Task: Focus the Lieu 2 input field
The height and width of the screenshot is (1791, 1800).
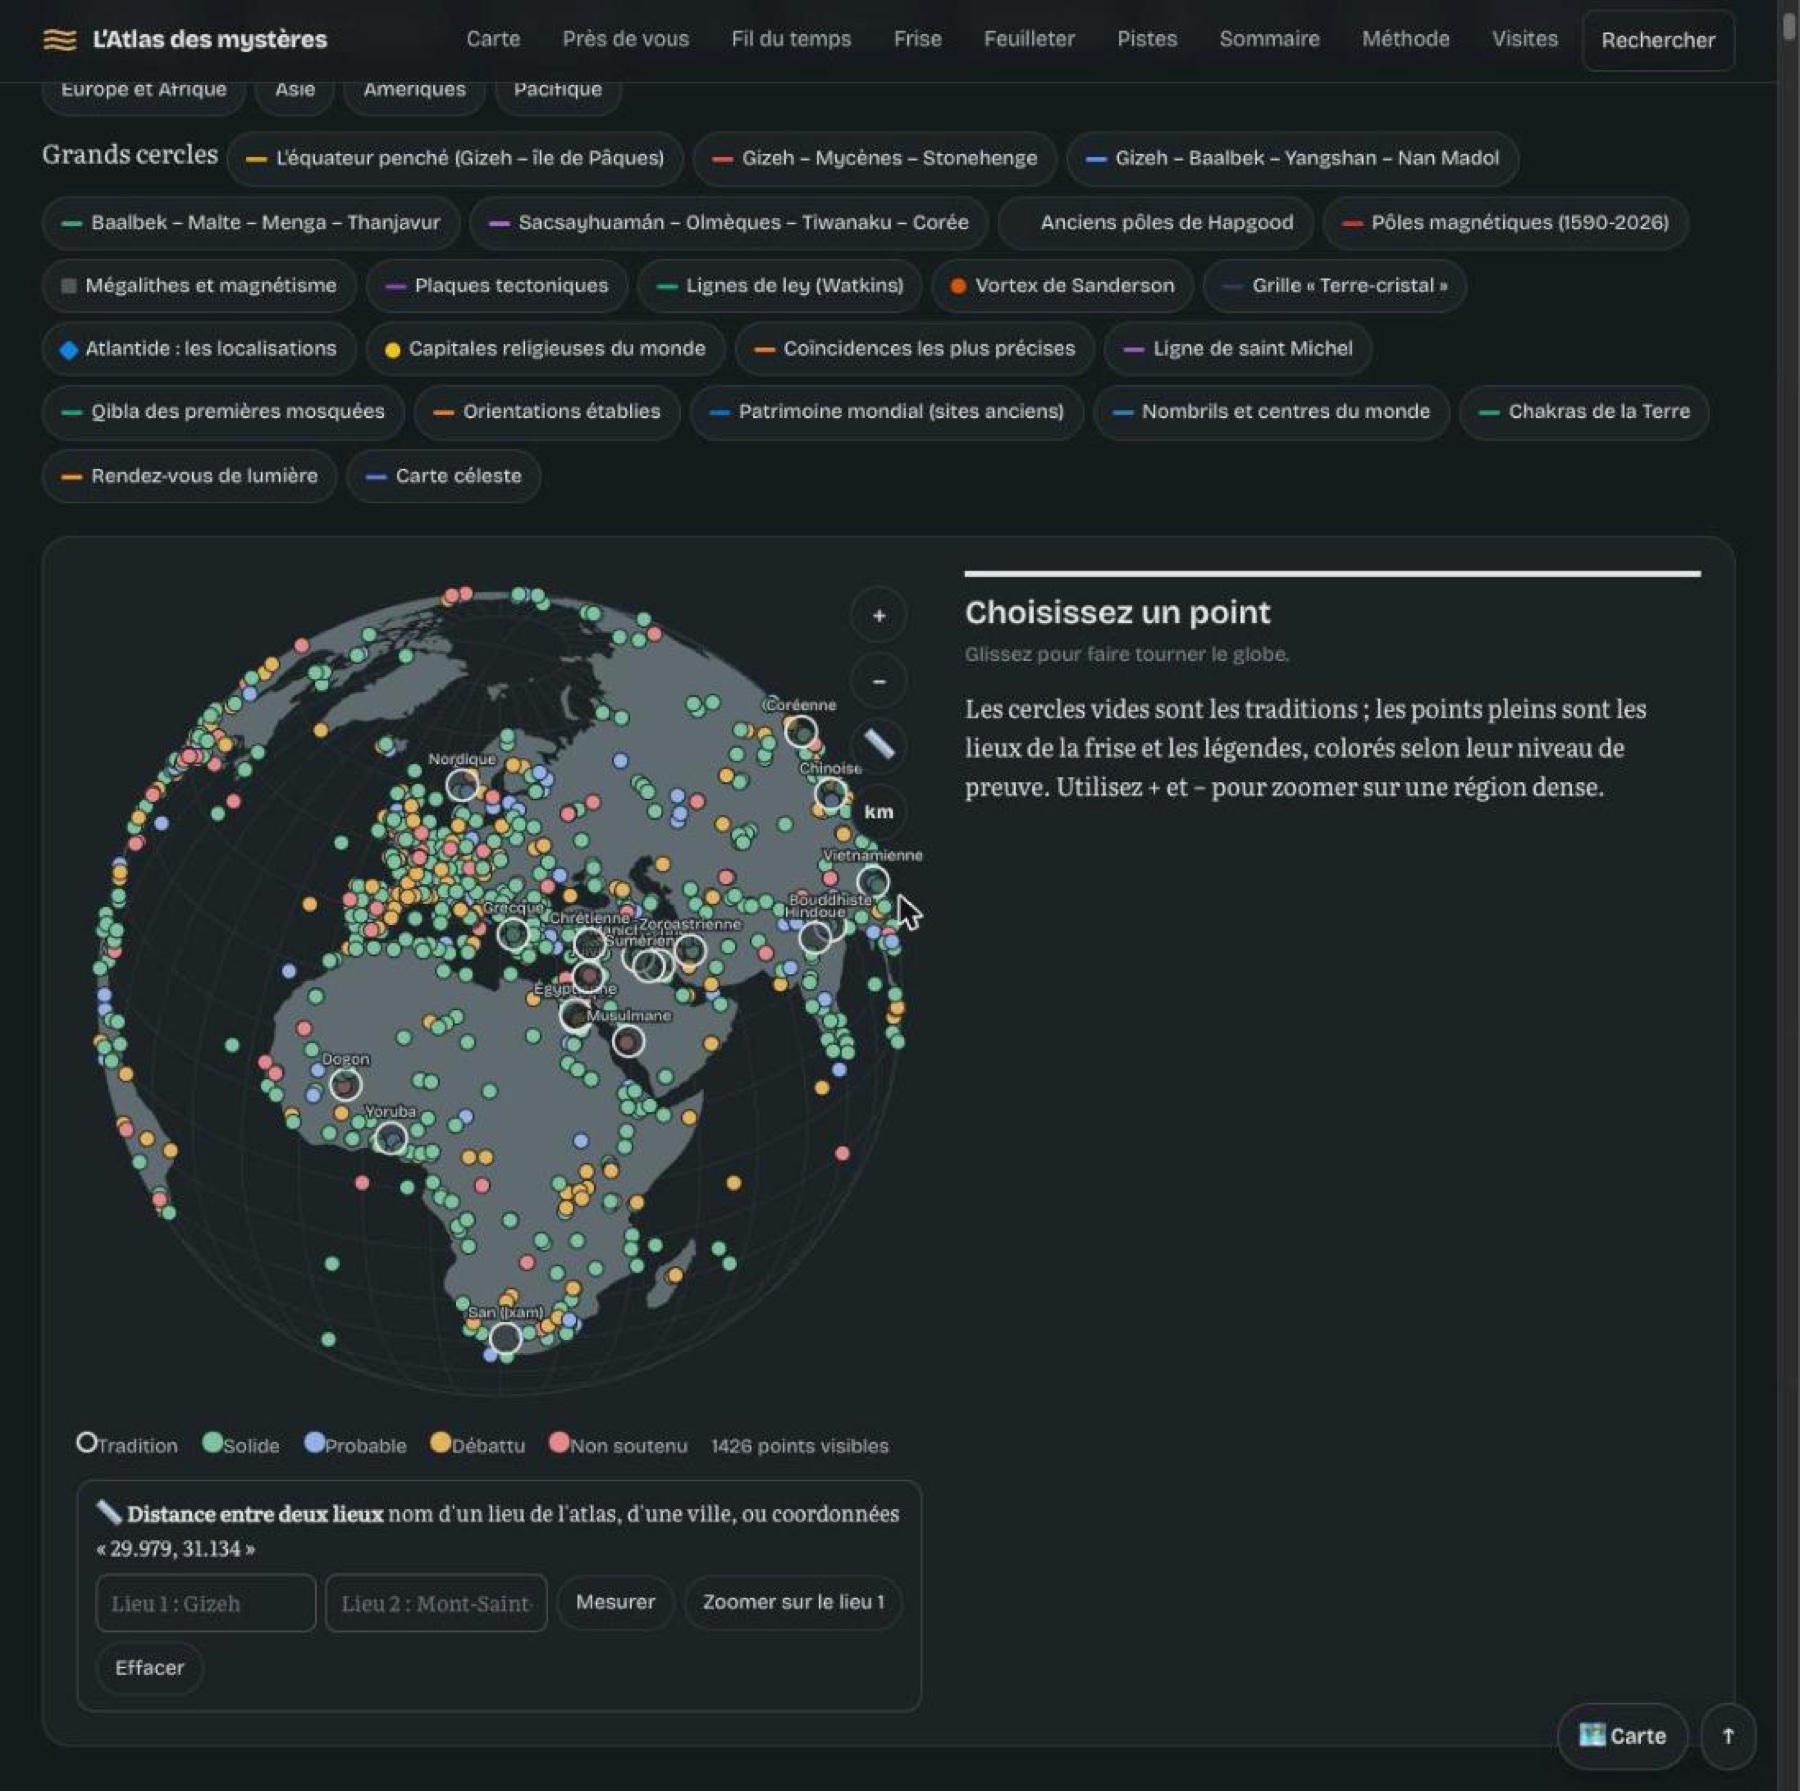Action: pyautogui.click(x=436, y=1603)
